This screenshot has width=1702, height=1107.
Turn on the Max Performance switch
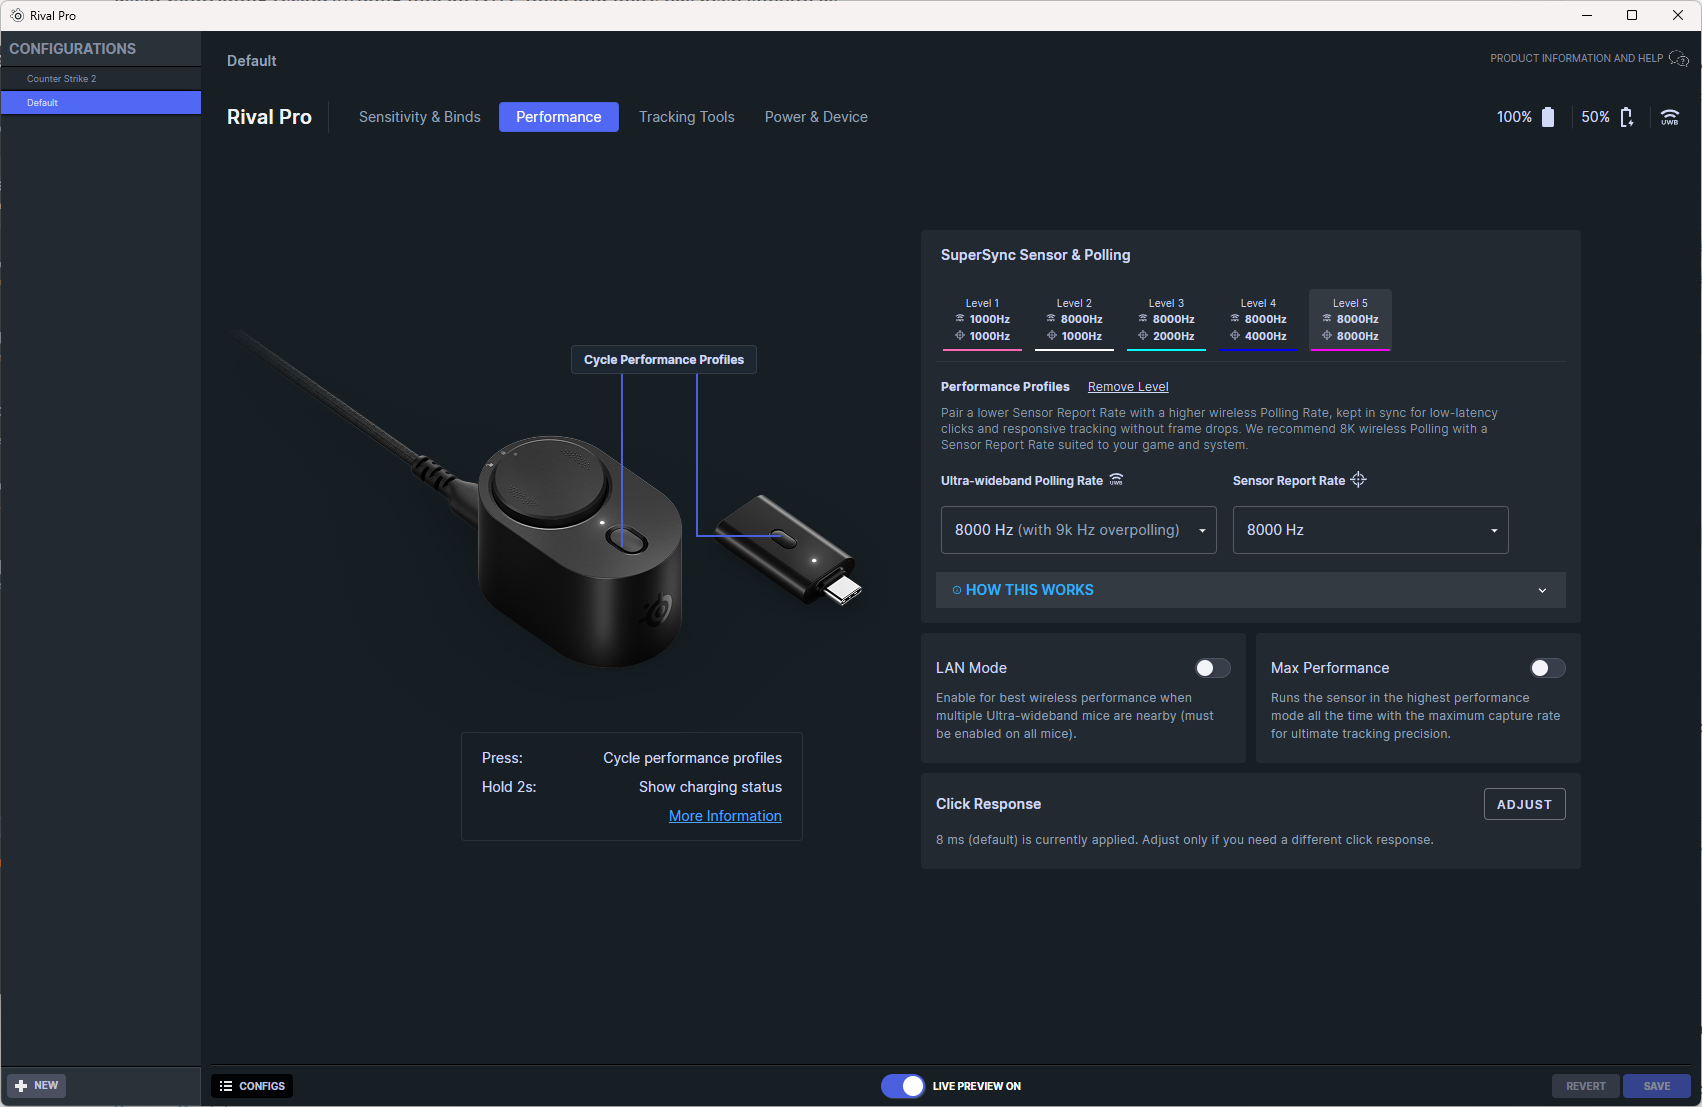coord(1547,668)
